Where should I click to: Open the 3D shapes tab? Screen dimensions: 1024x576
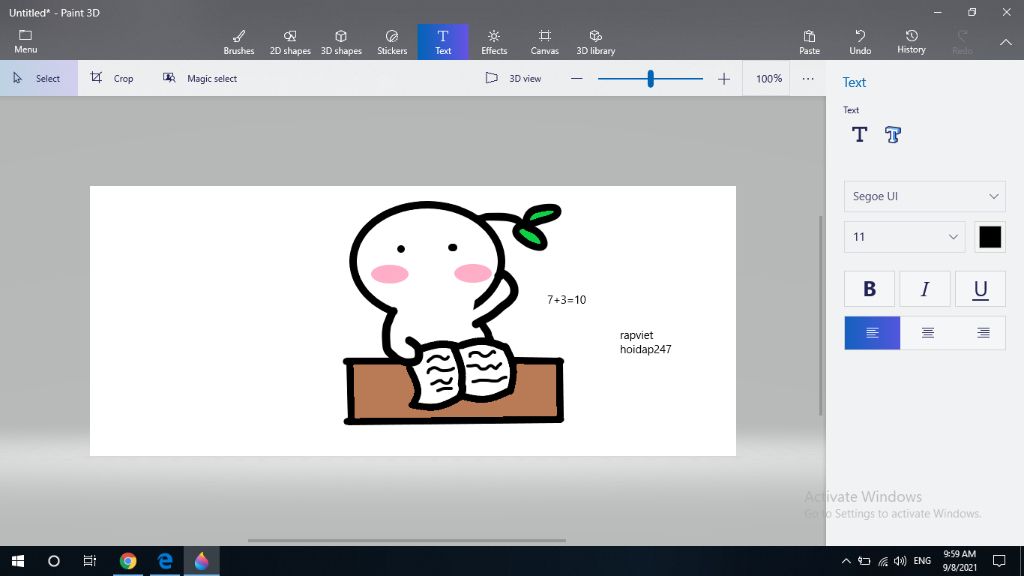click(341, 42)
